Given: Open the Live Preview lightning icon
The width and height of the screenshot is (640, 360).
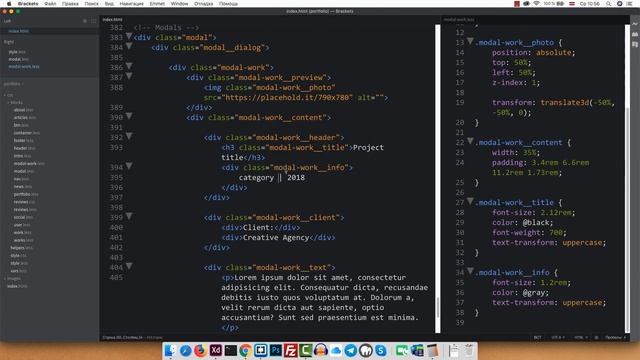Looking at the screenshot, I should click(635, 24).
